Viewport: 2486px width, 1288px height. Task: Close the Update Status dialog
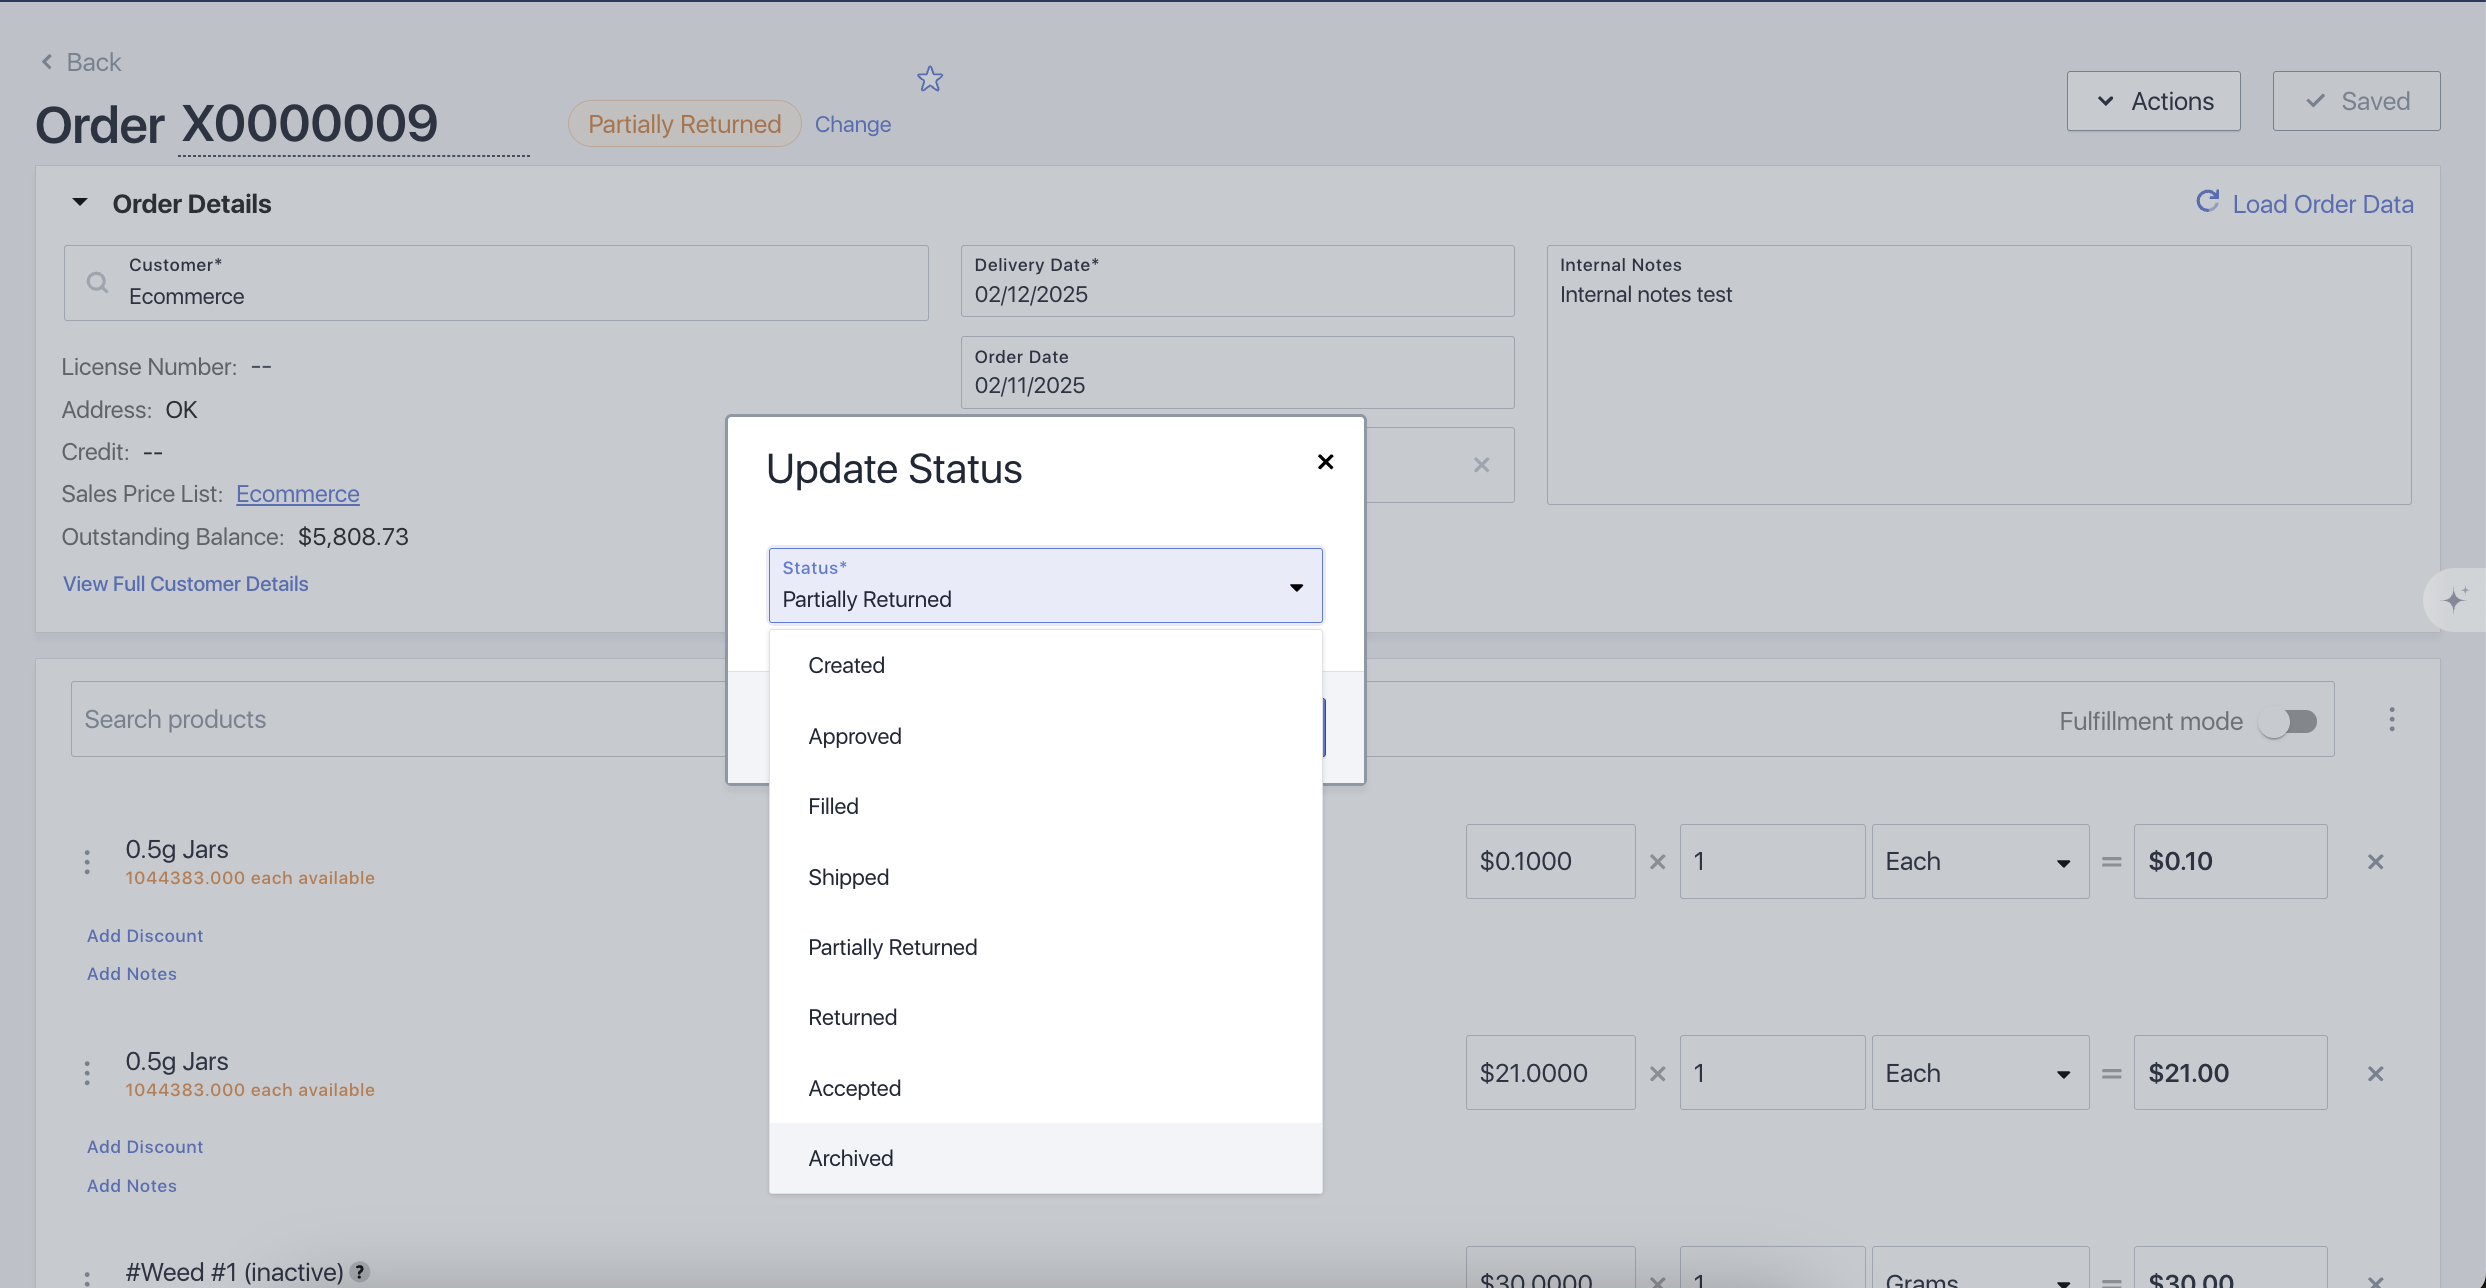pyautogui.click(x=1325, y=462)
